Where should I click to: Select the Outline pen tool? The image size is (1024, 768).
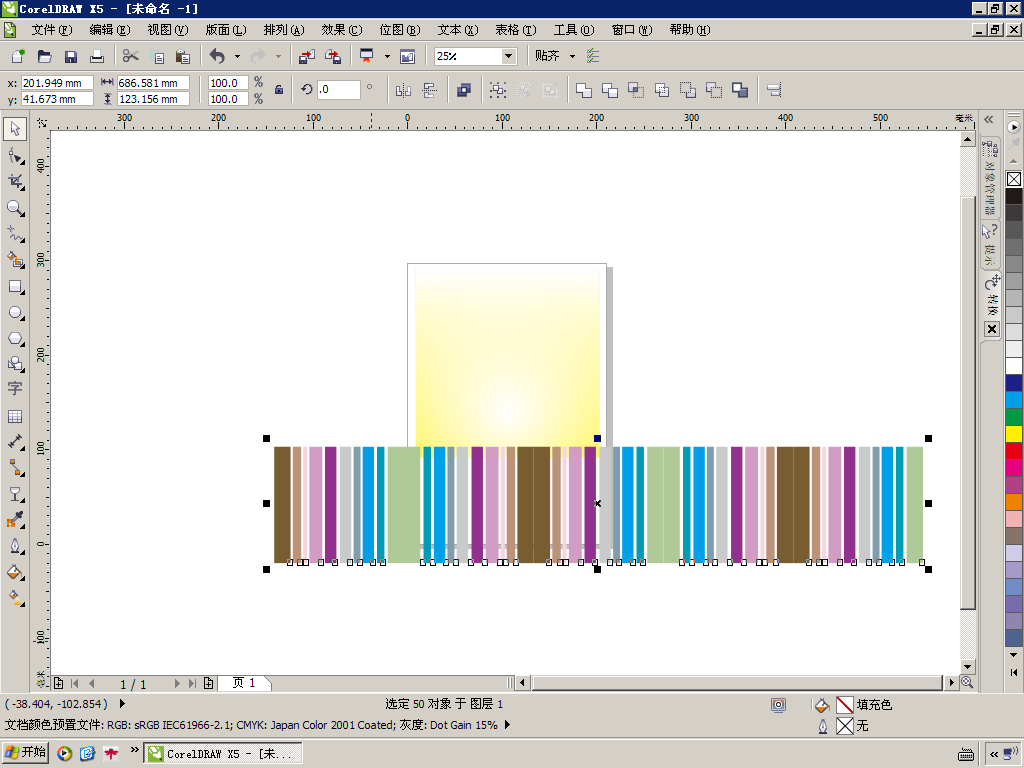pyautogui.click(x=16, y=546)
